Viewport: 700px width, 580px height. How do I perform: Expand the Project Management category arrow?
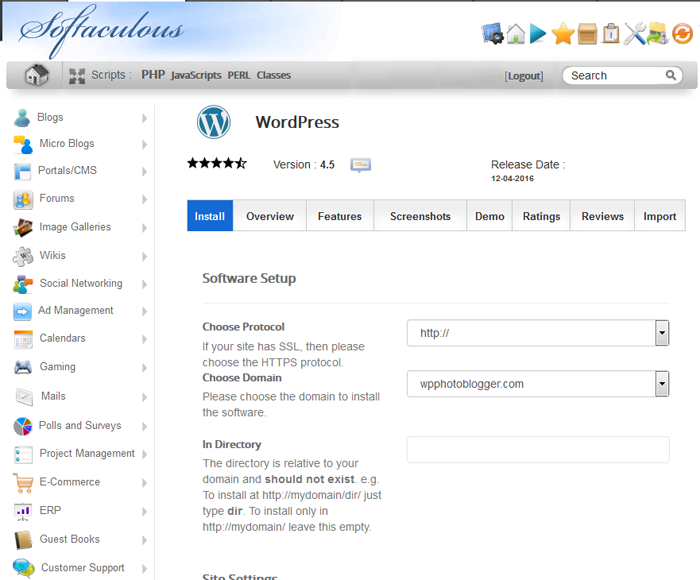pyautogui.click(x=144, y=454)
